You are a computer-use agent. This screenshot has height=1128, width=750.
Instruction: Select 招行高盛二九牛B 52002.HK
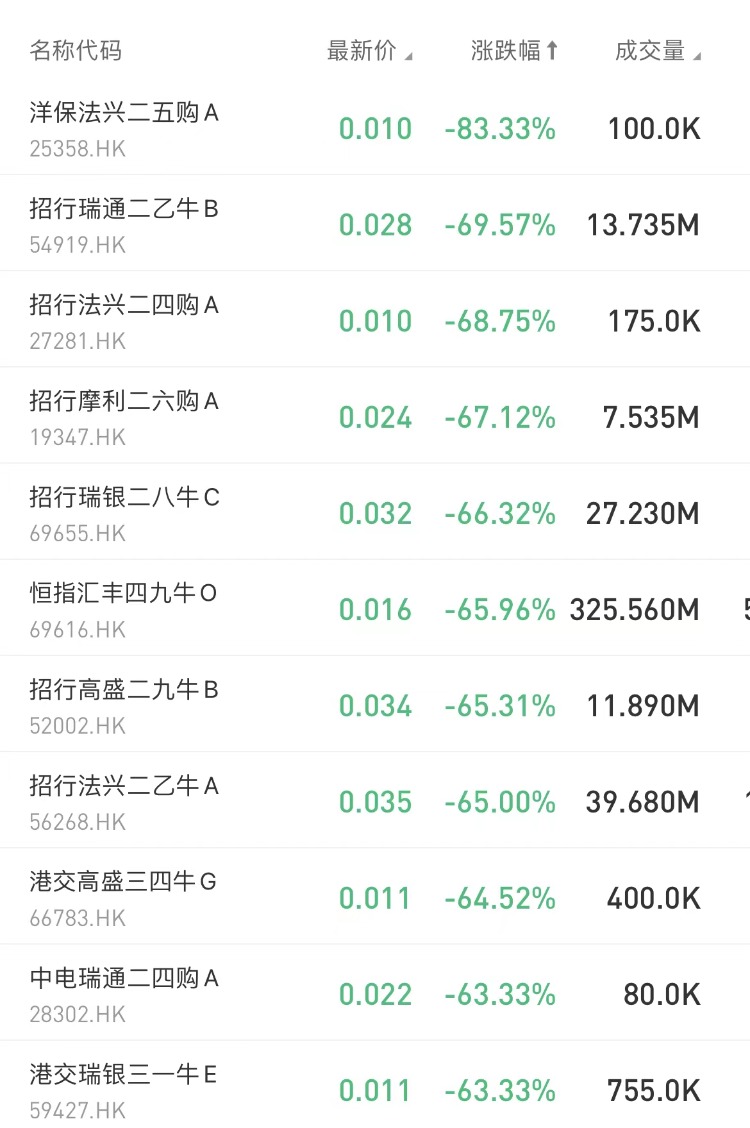[x=375, y=705]
